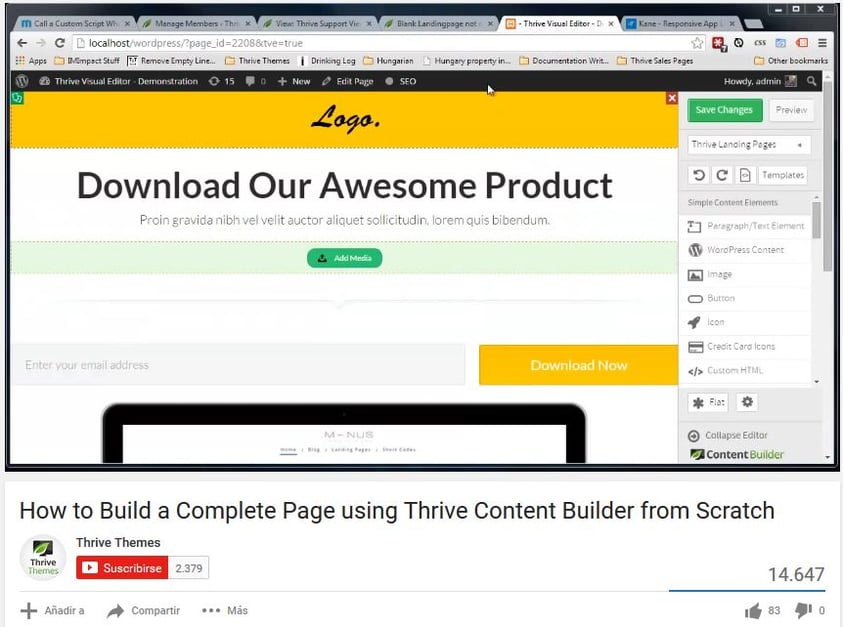This screenshot has height=627, width=843.
Task: Click SEO in admin bar
Action: coord(401,81)
